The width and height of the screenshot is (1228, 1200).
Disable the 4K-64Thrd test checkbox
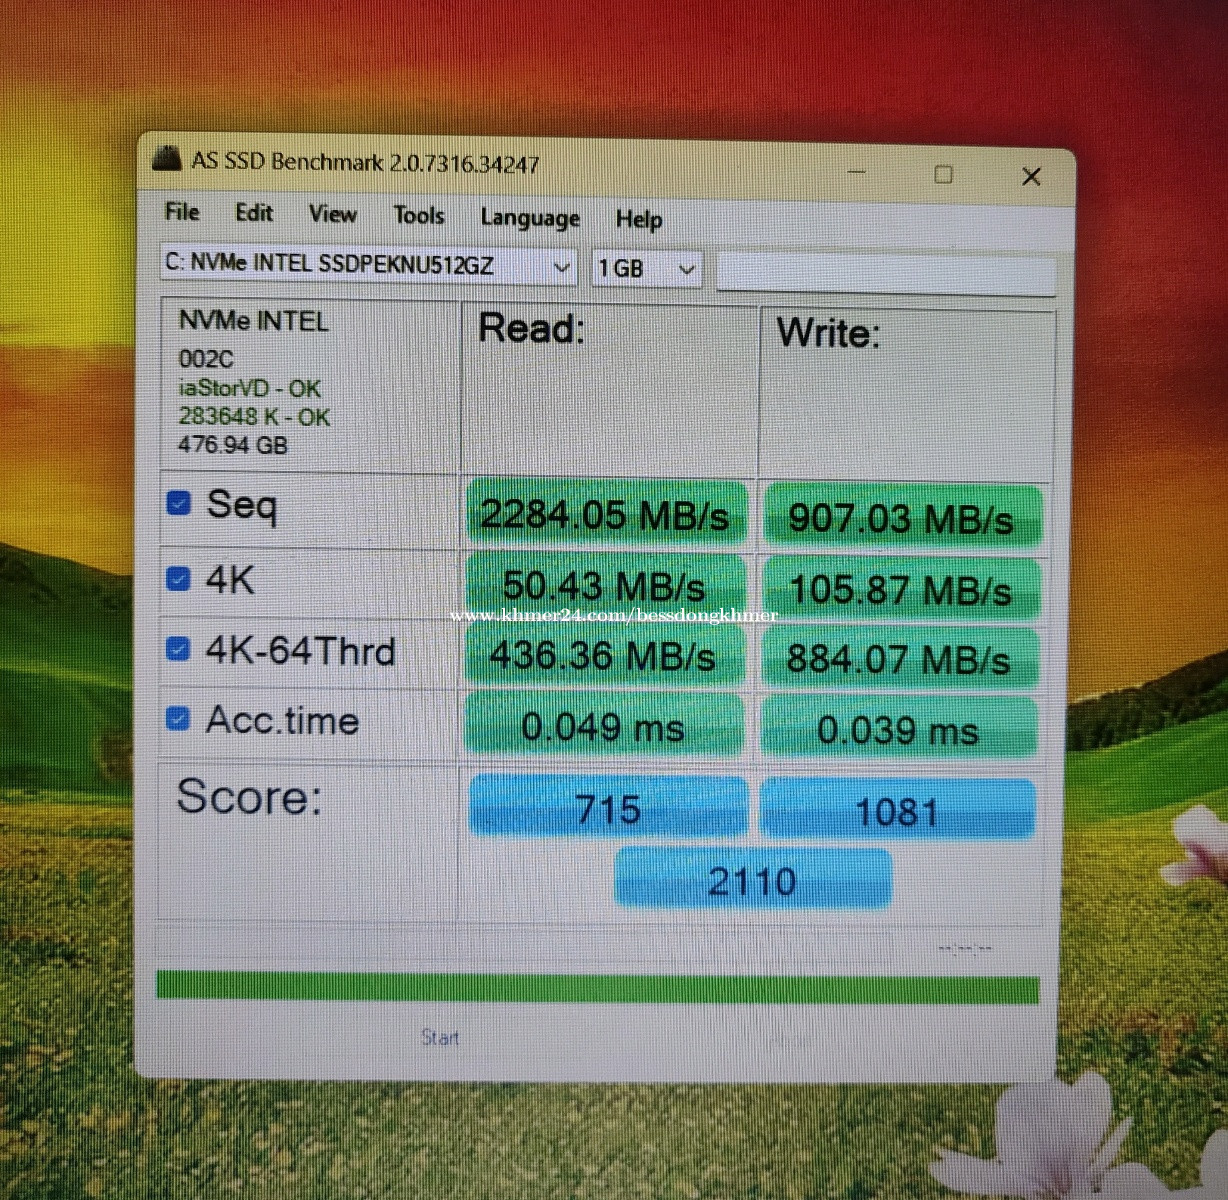pyautogui.click(x=178, y=649)
